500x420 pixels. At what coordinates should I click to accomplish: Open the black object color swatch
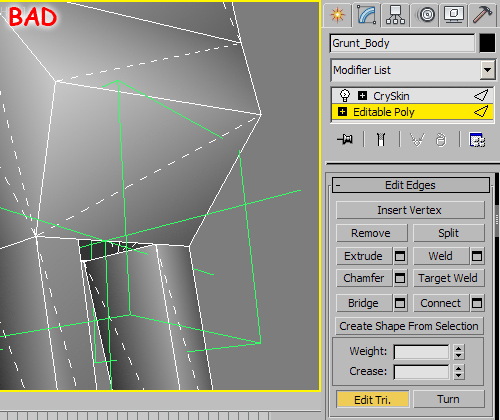click(487, 43)
